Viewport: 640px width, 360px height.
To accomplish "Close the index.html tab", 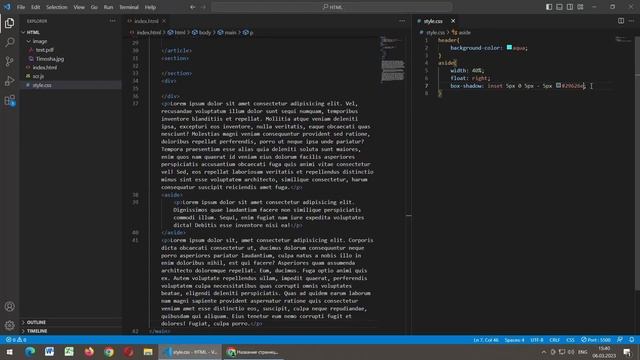I will point(164,21).
